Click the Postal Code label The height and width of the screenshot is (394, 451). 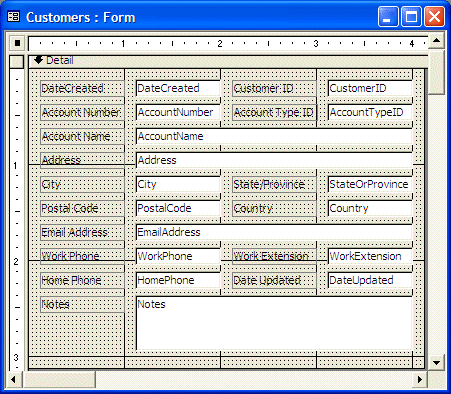click(82, 208)
